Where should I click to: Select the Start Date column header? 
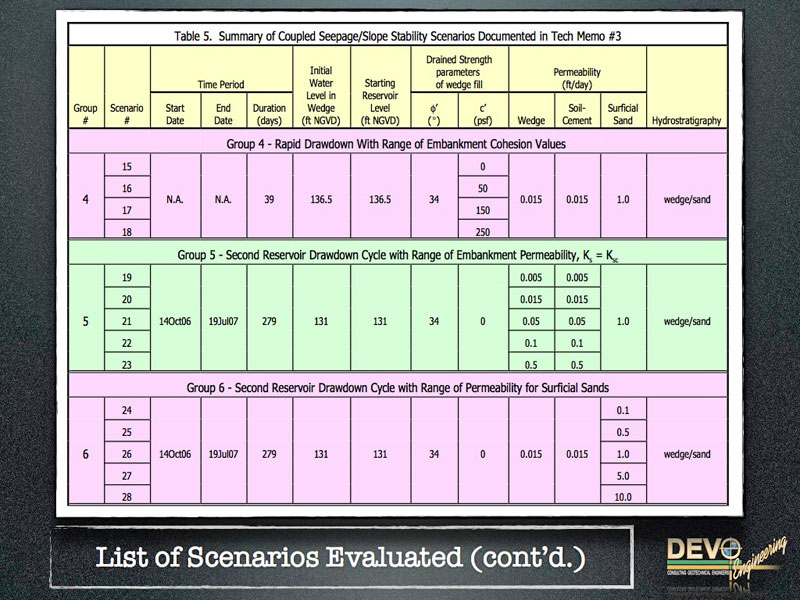[x=174, y=114]
